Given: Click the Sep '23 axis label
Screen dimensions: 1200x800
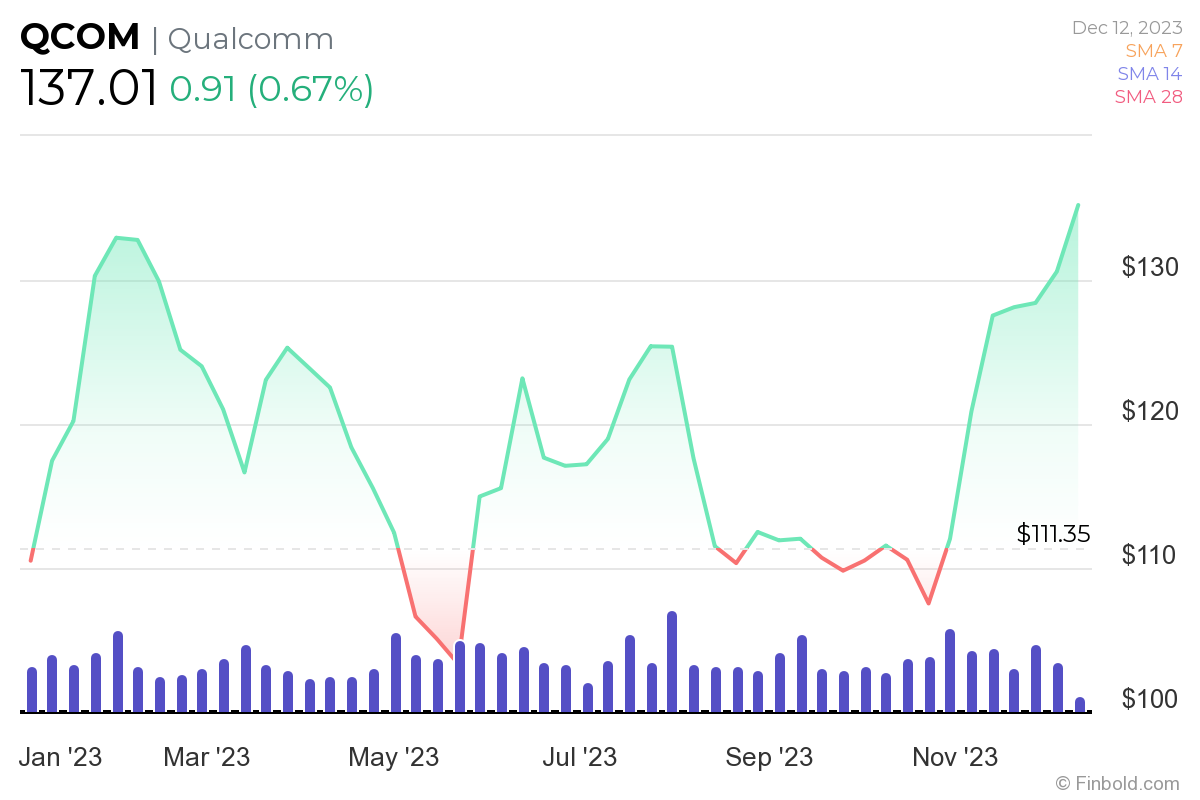Looking at the screenshot, I should pos(768,757).
